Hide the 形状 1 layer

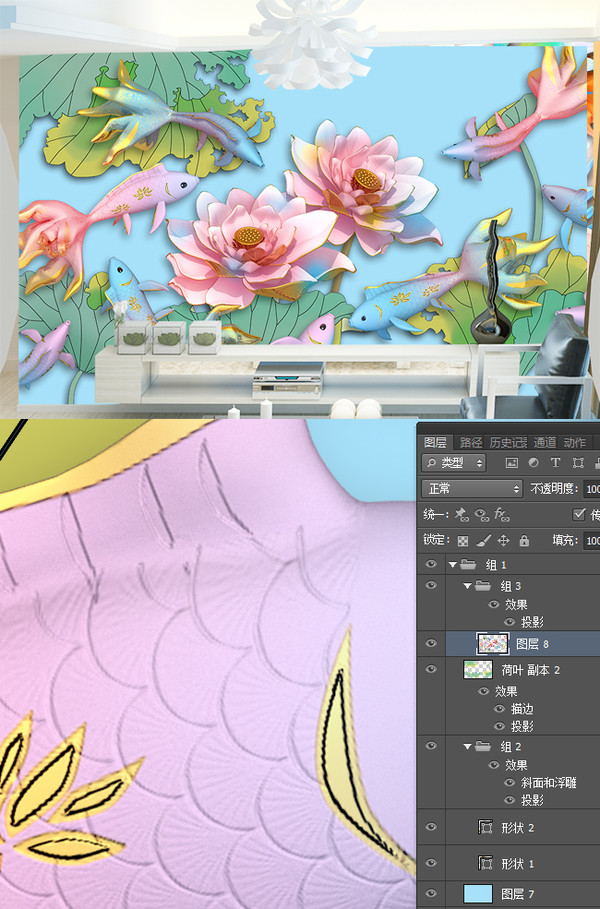(431, 863)
